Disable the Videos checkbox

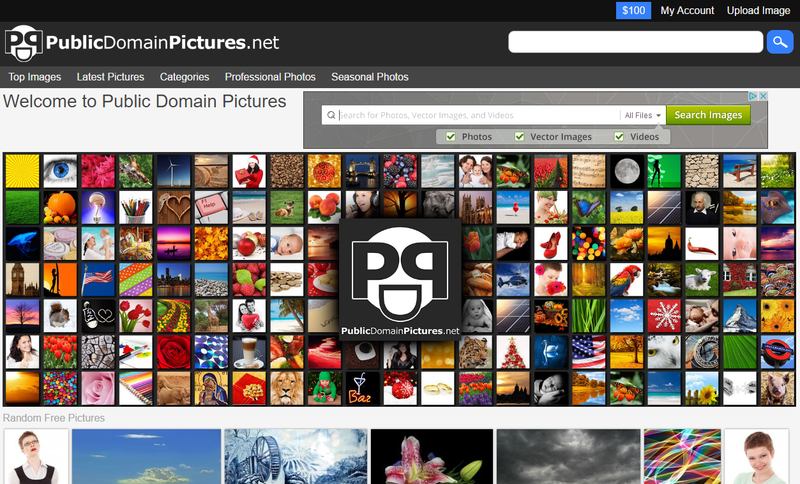pos(620,137)
